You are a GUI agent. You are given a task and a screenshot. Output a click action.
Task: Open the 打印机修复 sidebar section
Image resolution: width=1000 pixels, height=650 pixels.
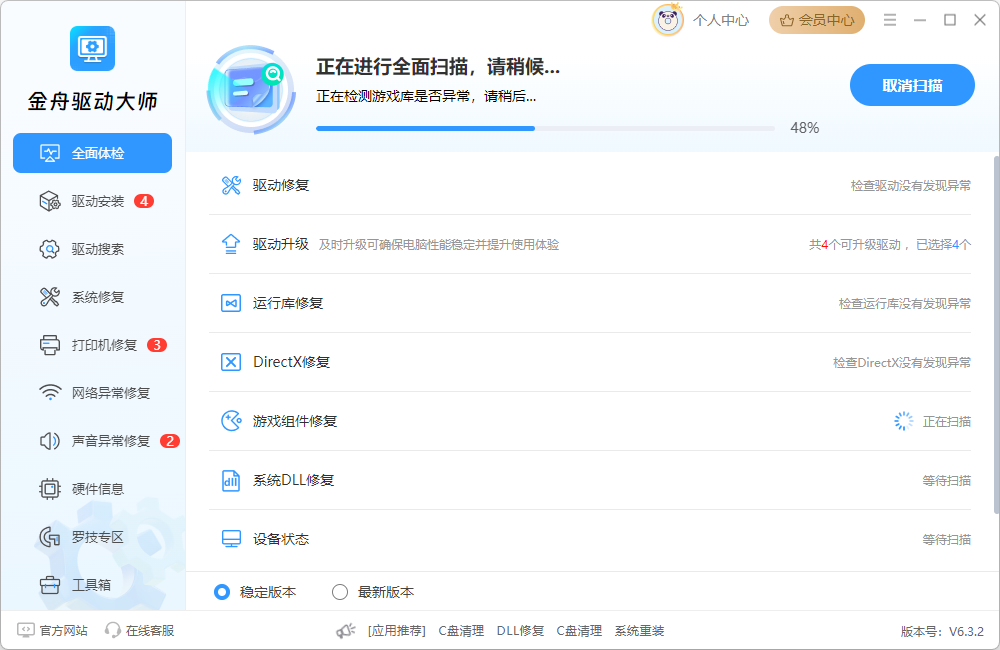coord(102,345)
